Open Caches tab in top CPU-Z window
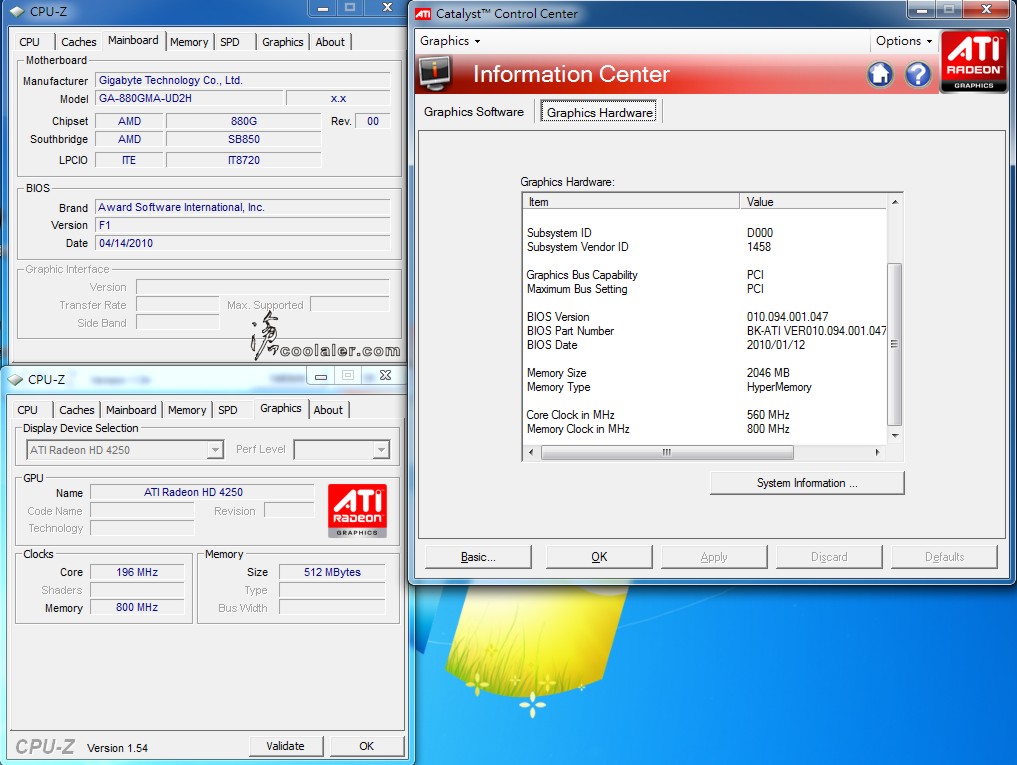This screenshot has width=1017, height=765. point(78,42)
